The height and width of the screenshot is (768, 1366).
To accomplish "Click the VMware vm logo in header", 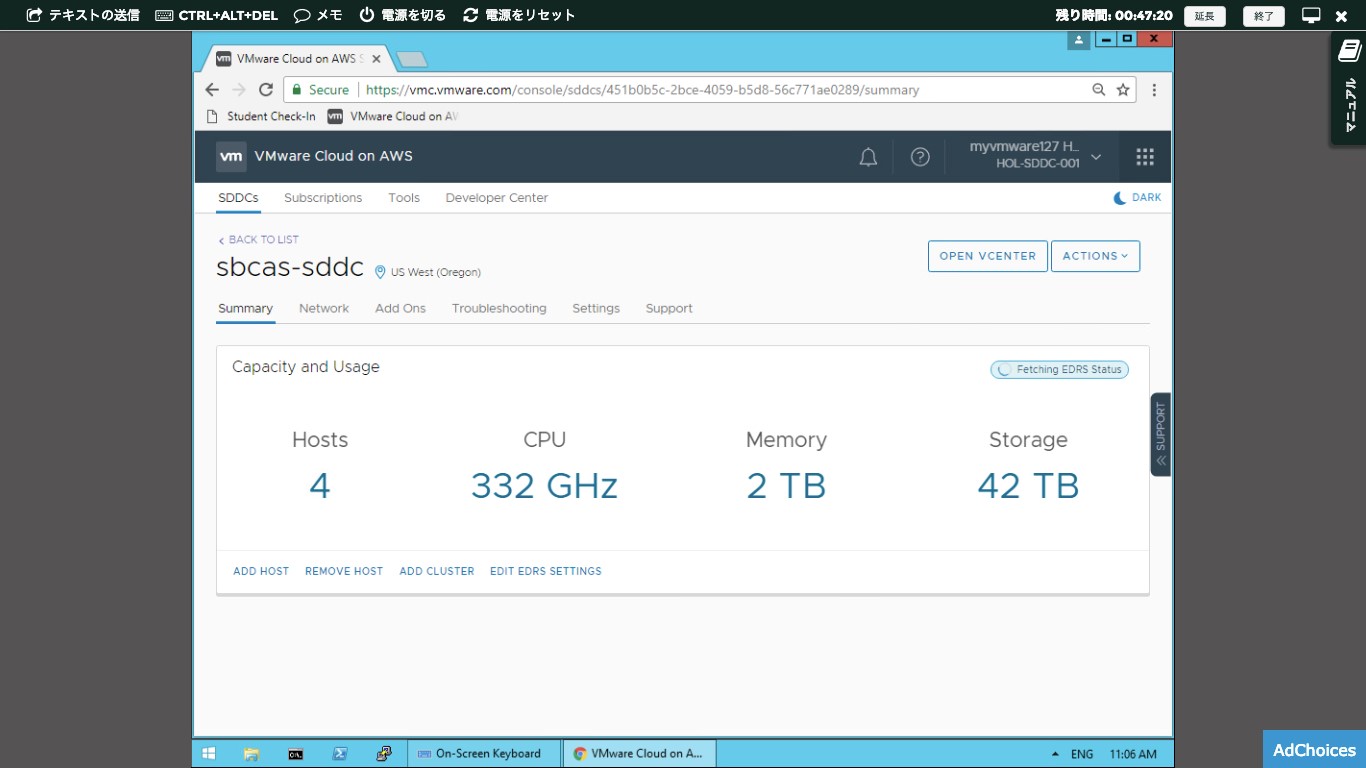I will point(231,156).
